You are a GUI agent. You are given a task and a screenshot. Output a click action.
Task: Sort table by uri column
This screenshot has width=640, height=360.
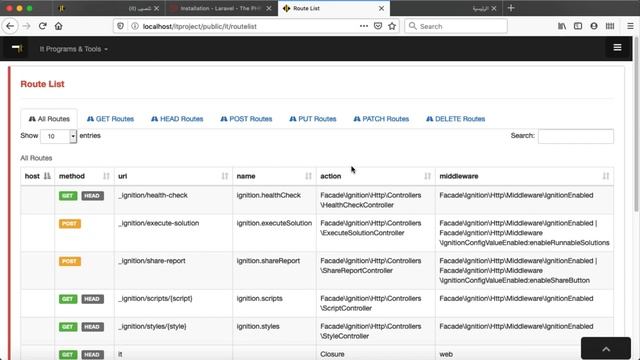[x=173, y=176]
